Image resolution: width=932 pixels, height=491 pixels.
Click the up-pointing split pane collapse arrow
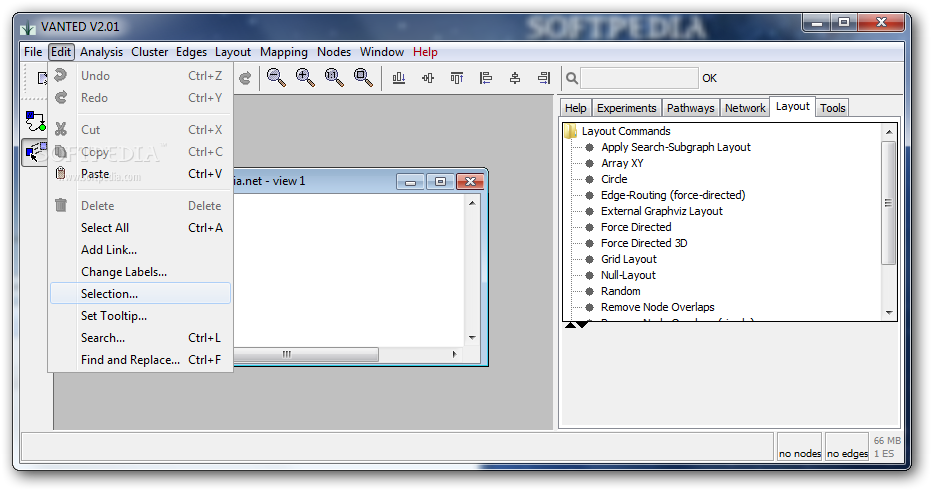tap(570, 325)
